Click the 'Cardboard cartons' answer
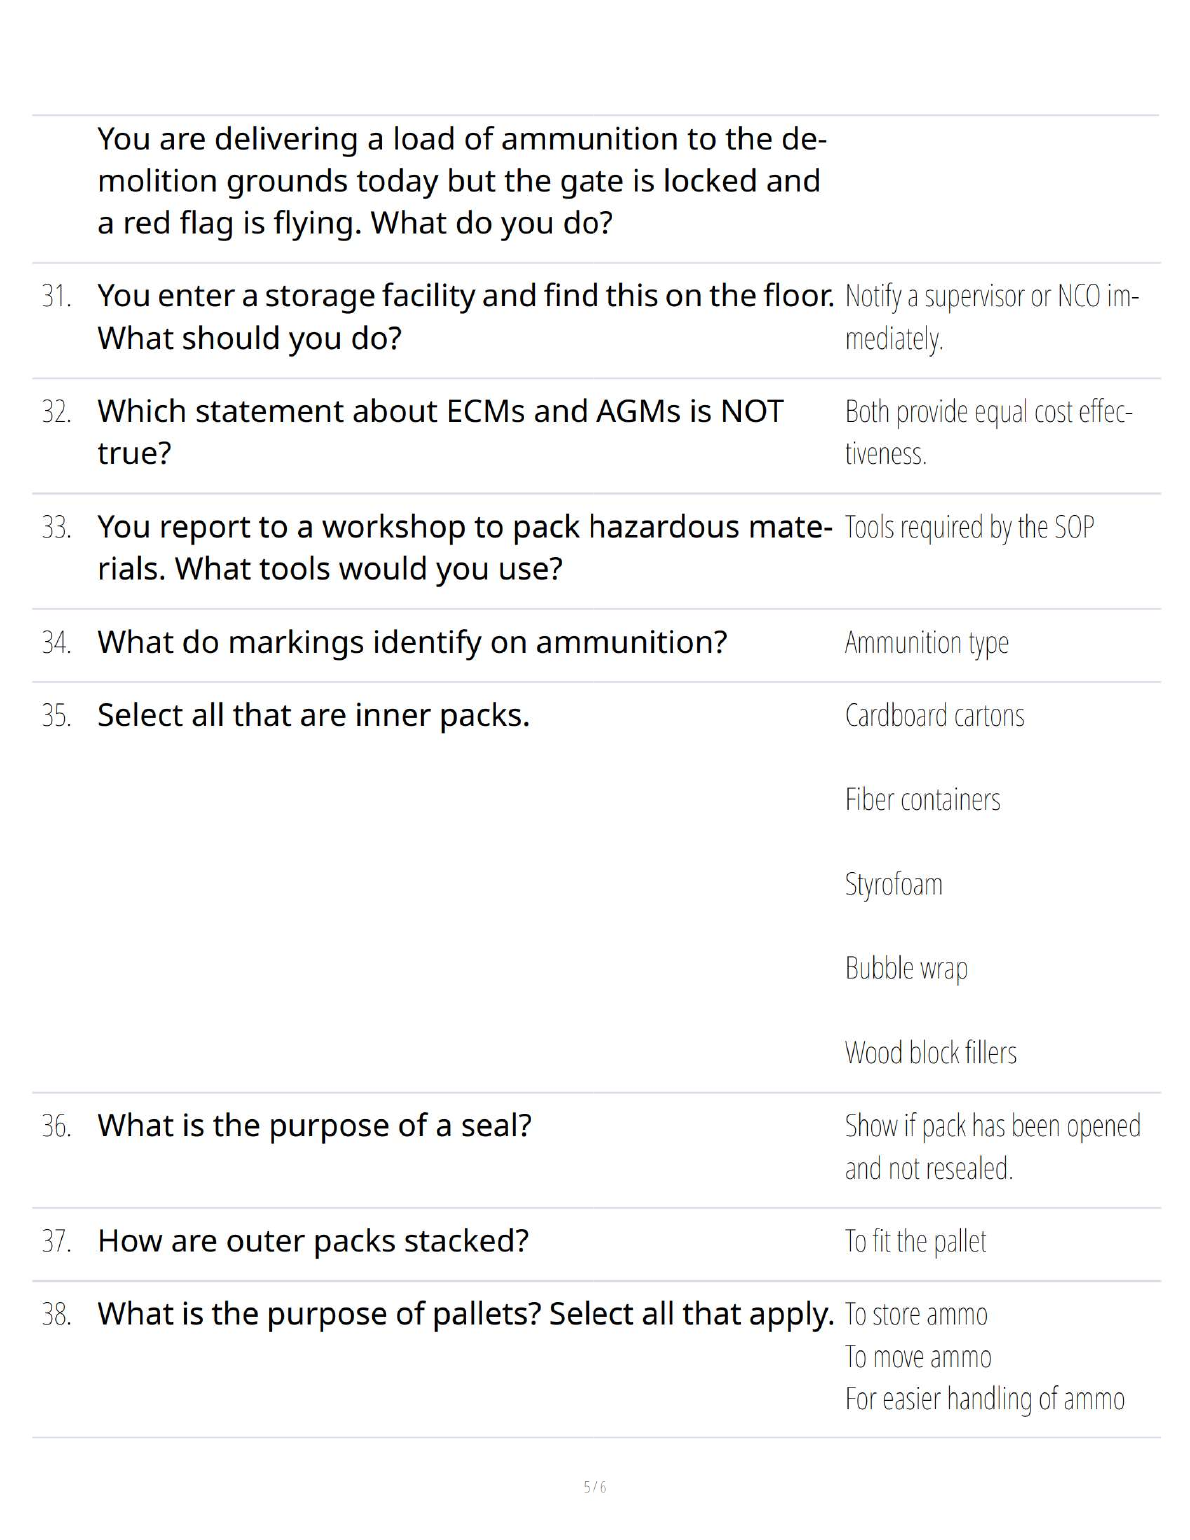This screenshot has height=1540, width=1190. [934, 715]
